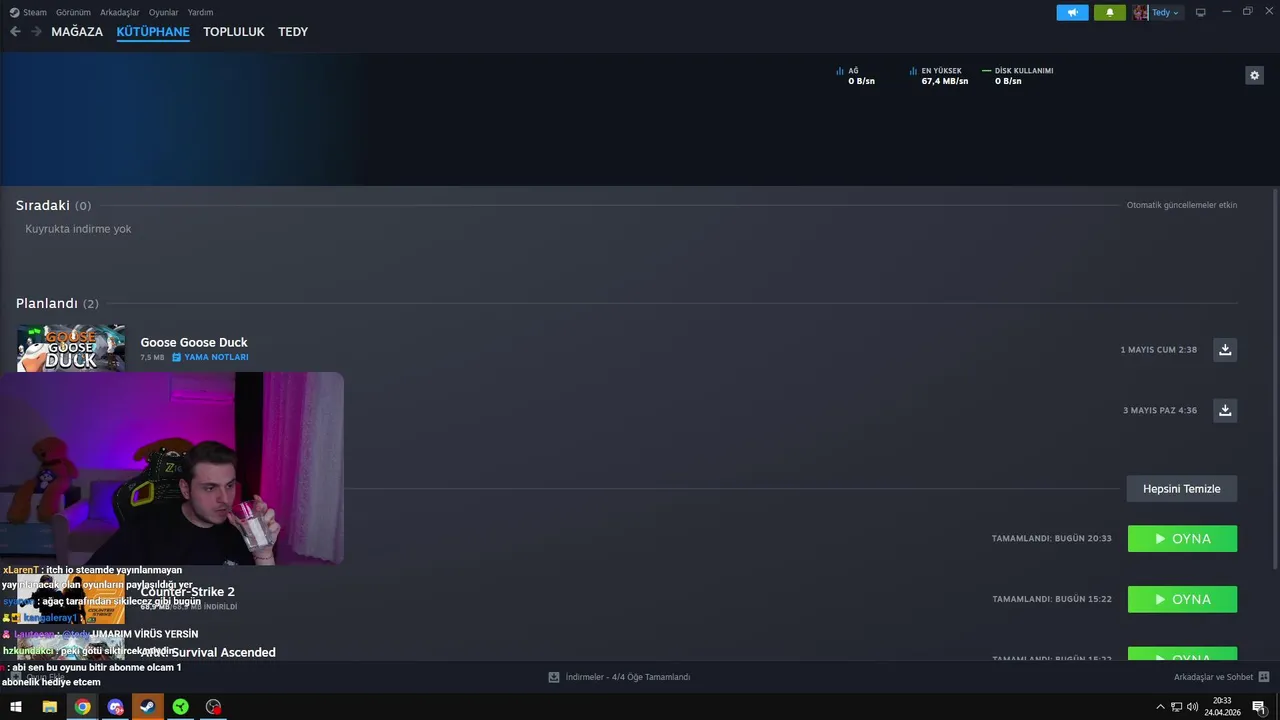Screen dimensions: 1280x720
Task: Open Discord from taskbar
Action: (x=115, y=707)
